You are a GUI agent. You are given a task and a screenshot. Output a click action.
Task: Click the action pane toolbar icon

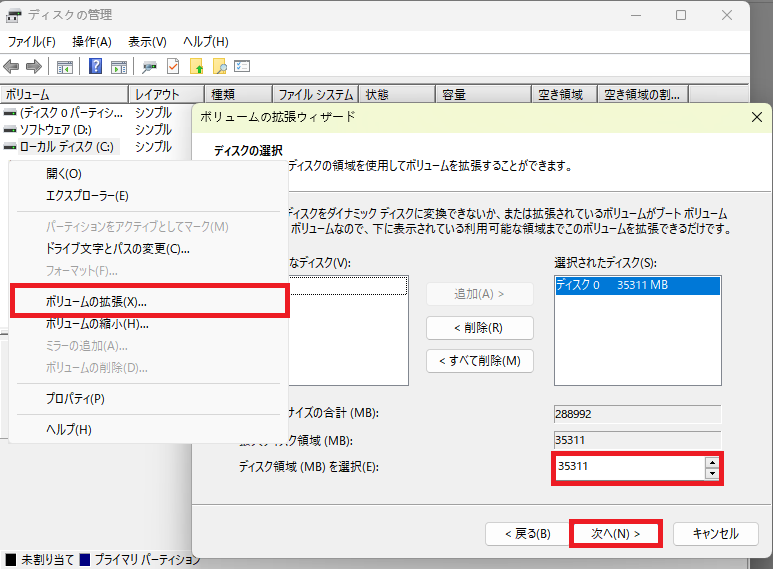point(119,67)
